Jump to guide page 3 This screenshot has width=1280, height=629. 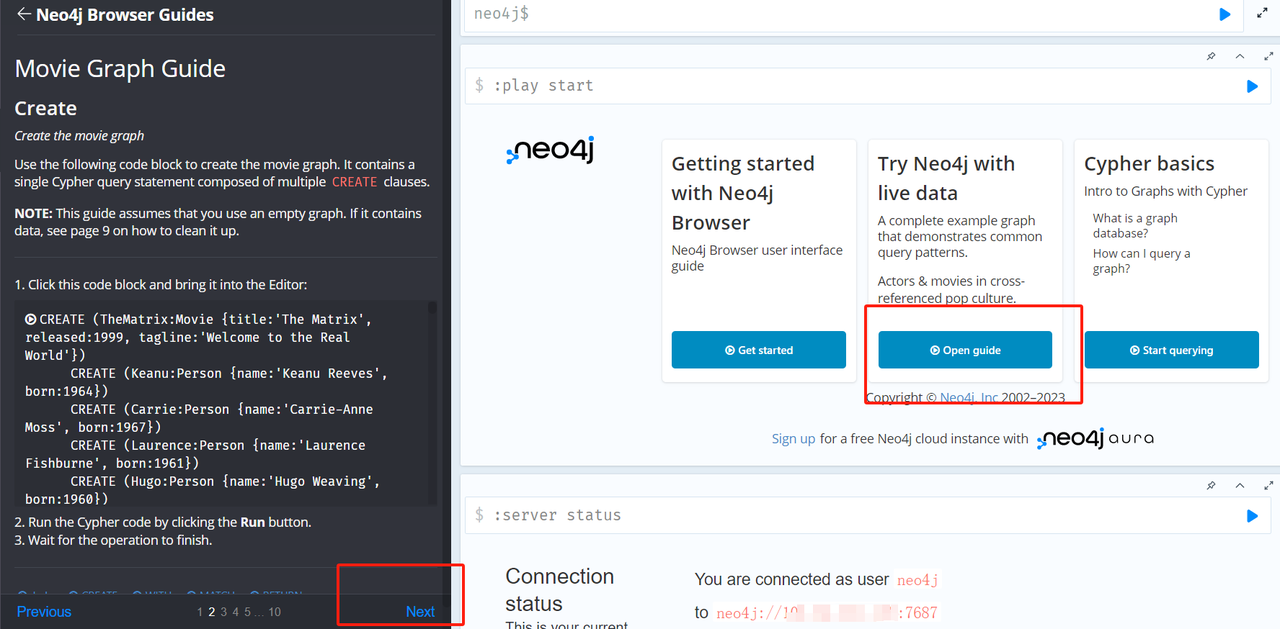[223, 612]
